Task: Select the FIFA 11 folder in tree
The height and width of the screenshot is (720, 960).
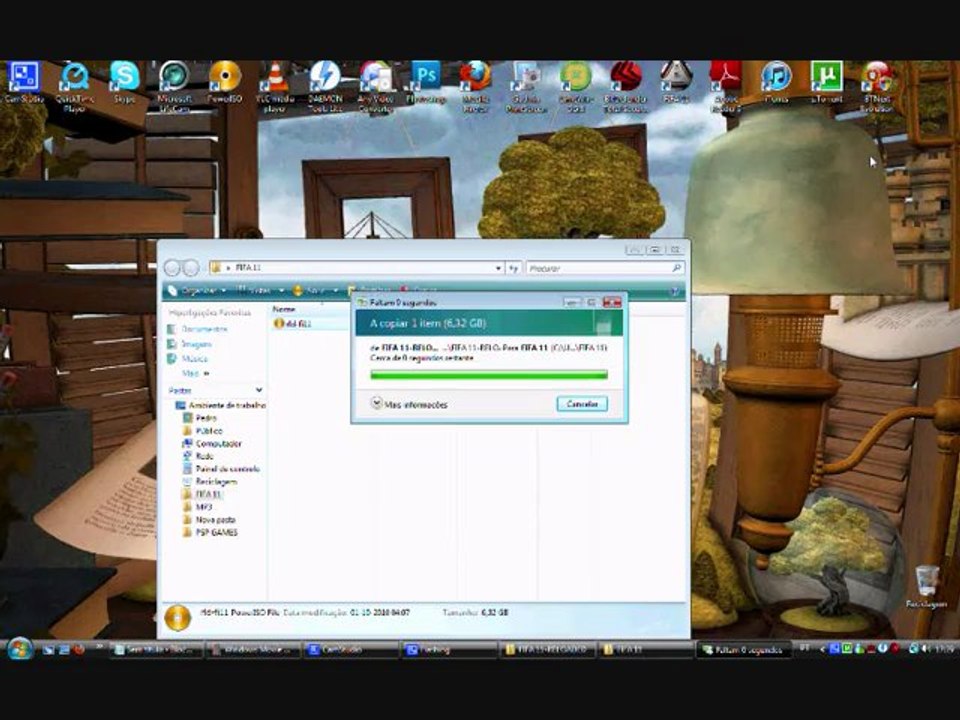Action: click(x=203, y=494)
